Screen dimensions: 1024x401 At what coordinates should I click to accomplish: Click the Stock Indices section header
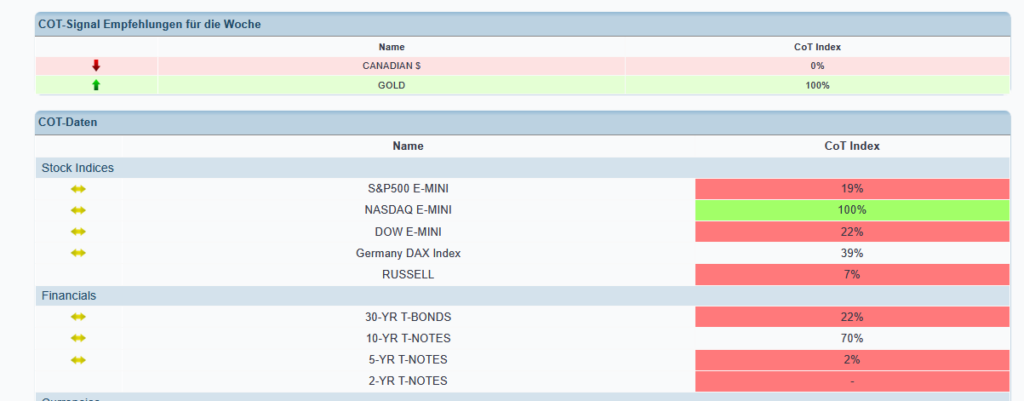[78, 168]
